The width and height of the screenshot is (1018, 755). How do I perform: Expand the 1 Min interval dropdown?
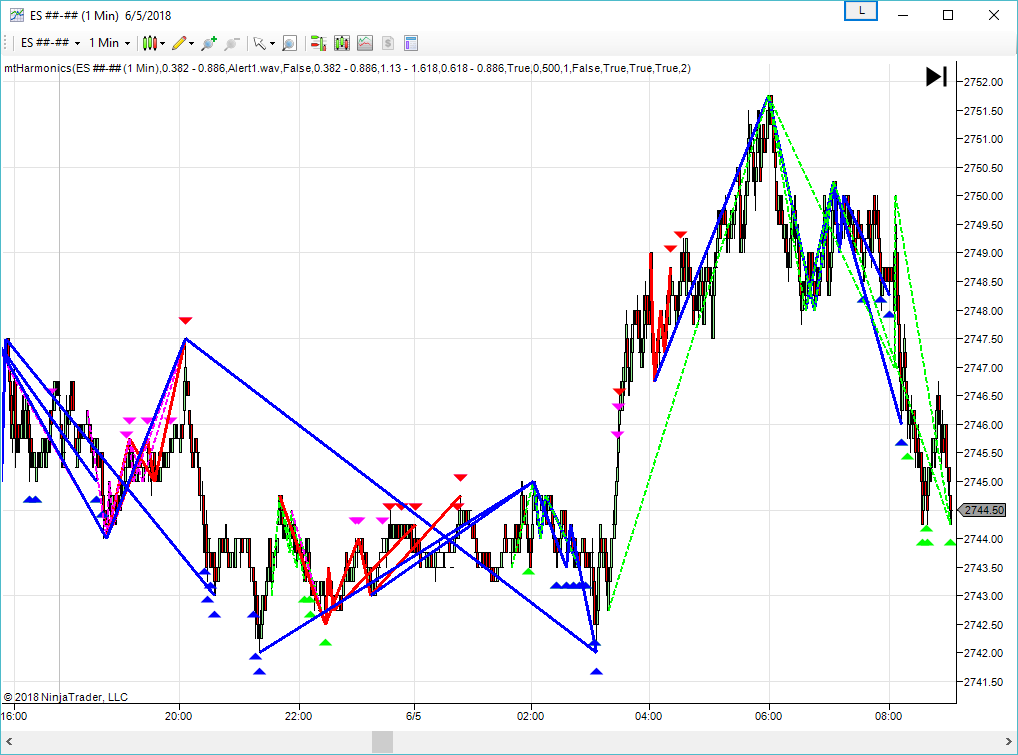109,43
